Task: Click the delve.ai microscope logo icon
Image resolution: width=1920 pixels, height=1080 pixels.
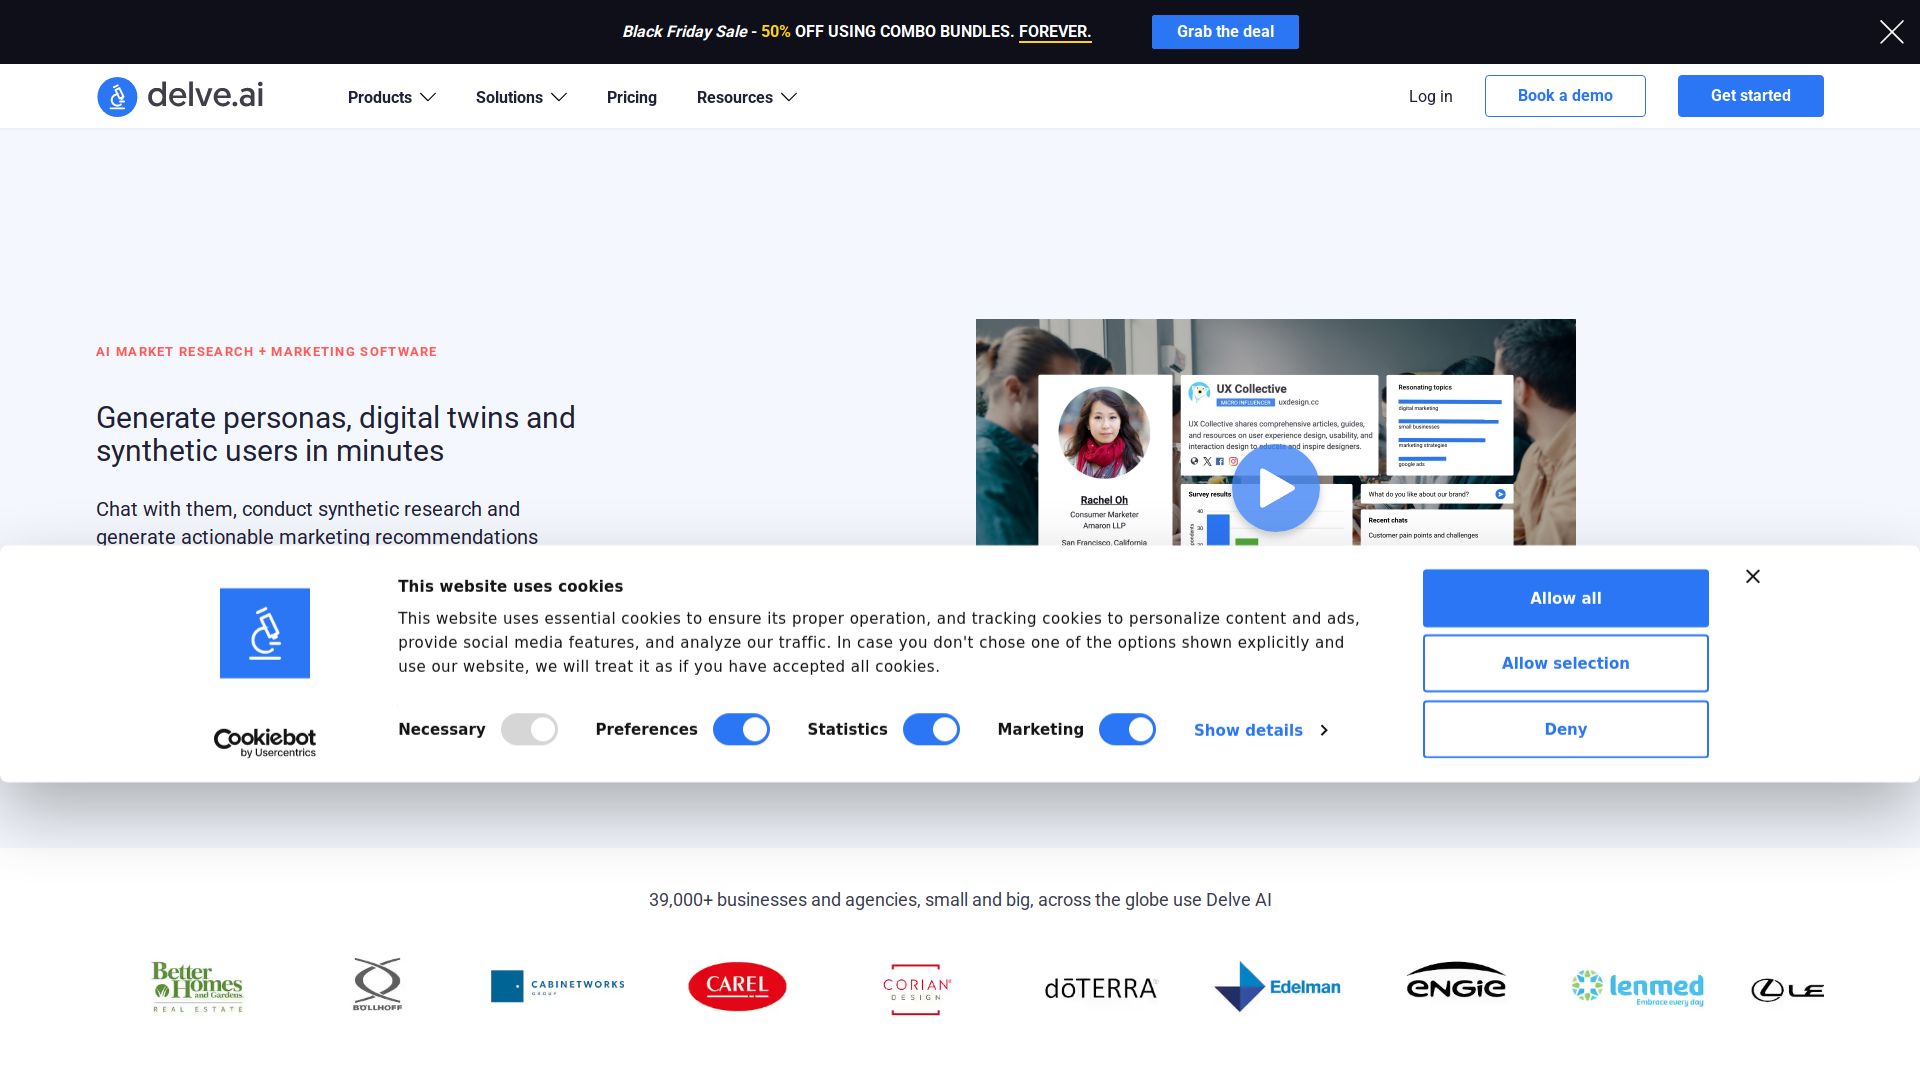Action: pyautogui.click(x=117, y=97)
